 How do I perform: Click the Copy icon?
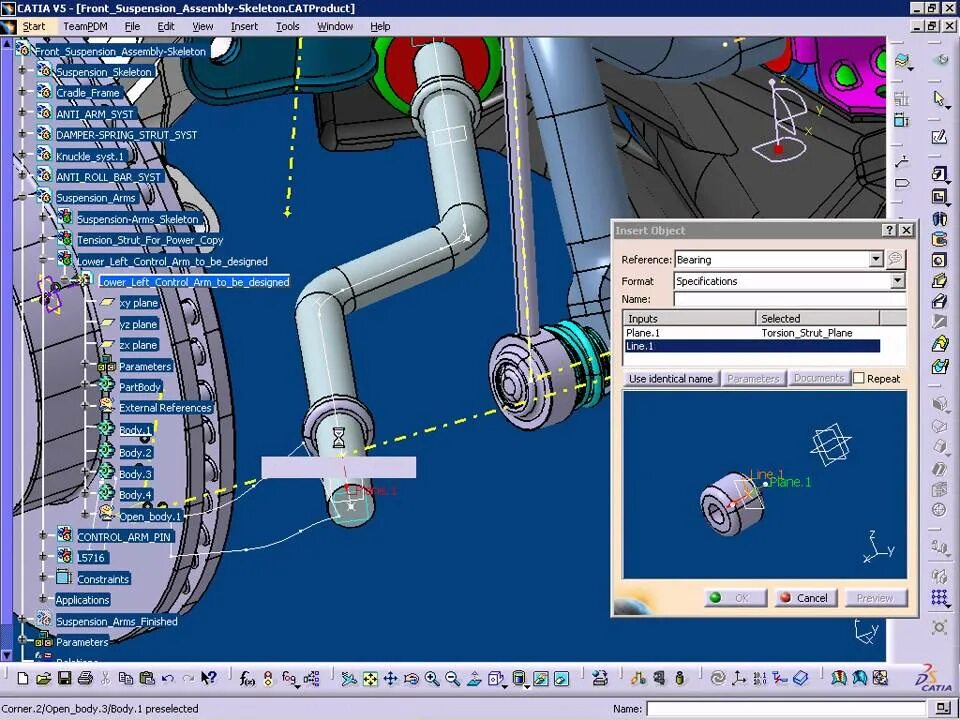(x=126, y=678)
